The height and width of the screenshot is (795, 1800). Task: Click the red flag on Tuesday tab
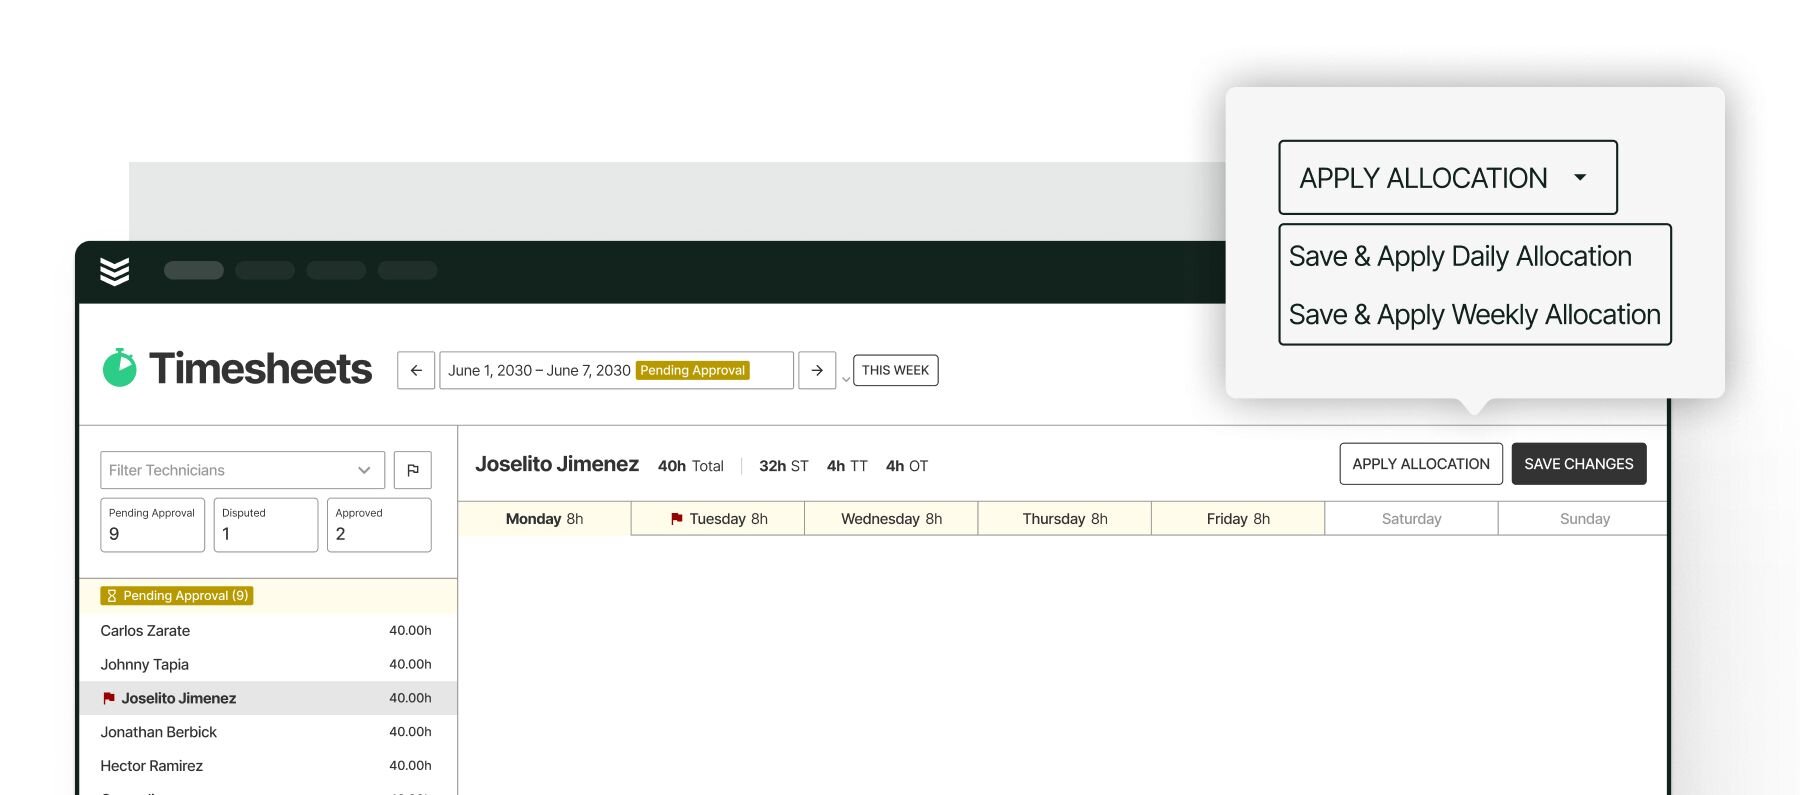[x=677, y=519]
